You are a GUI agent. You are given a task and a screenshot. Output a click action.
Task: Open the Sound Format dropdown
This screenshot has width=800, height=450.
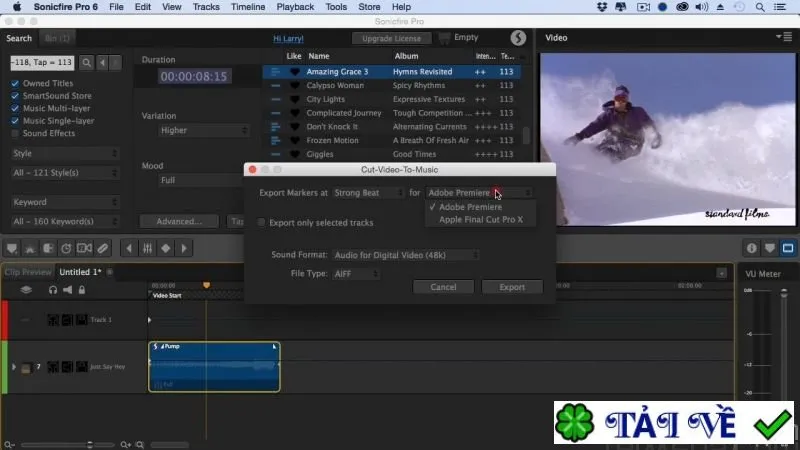pos(406,255)
